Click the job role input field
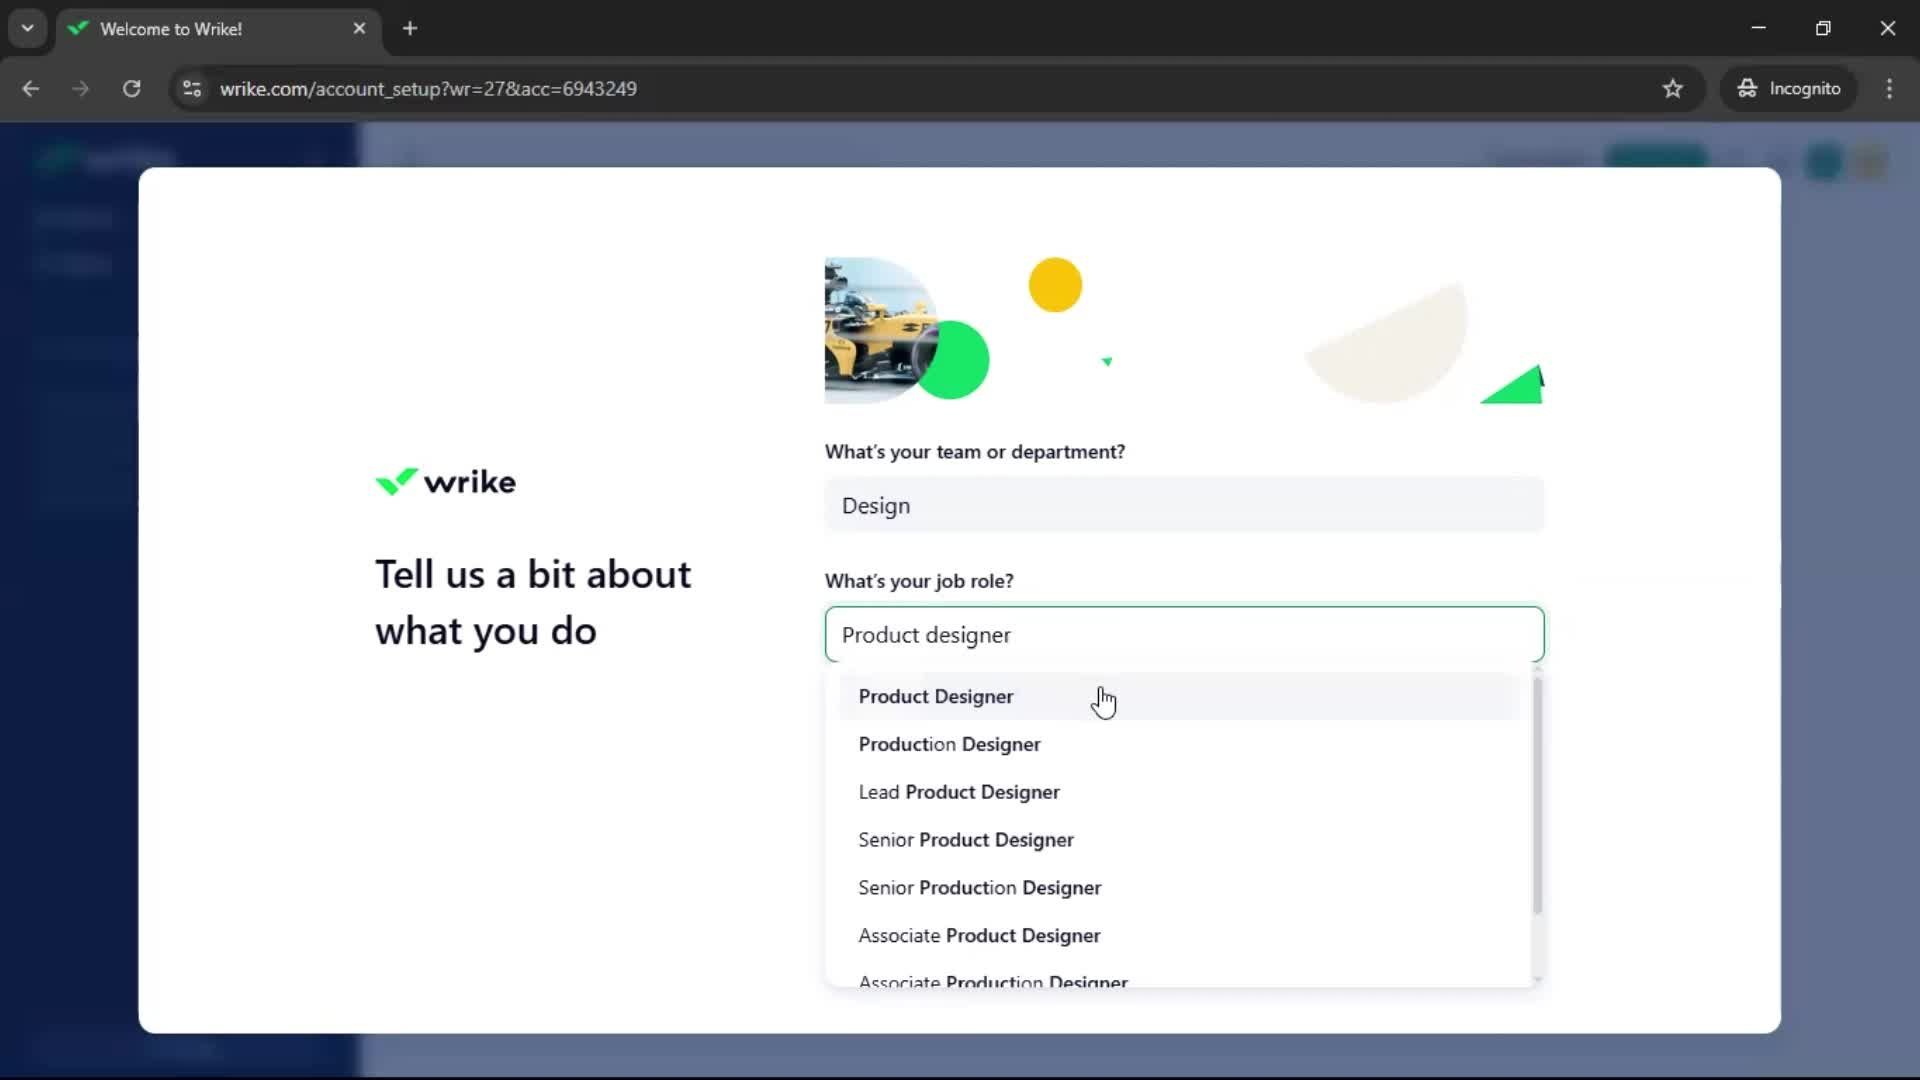Viewport: 1920px width, 1080px height. click(x=1184, y=634)
